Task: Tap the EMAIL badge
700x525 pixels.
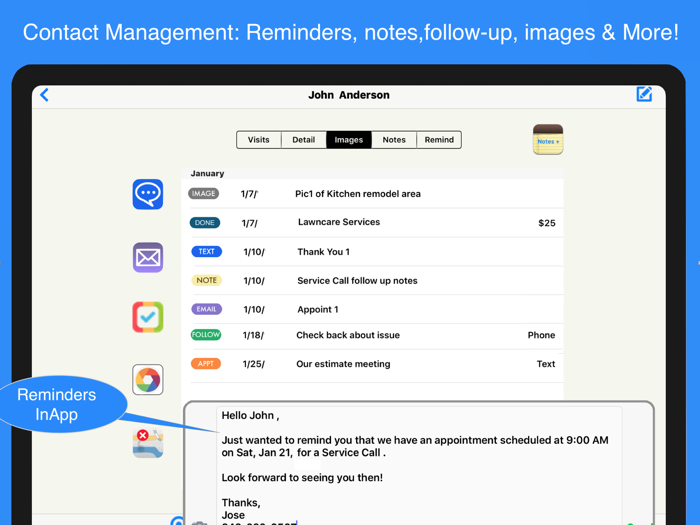Action: (206, 309)
